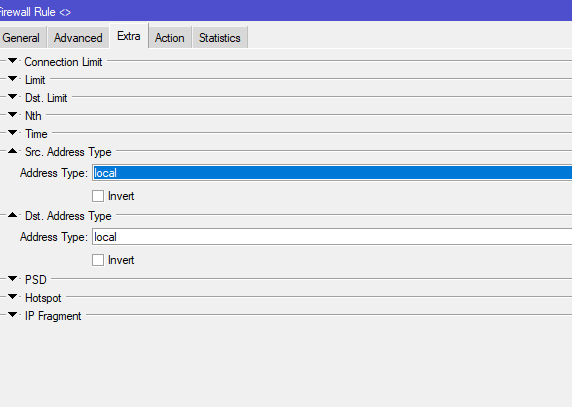Open the Advanced tab

click(78, 38)
